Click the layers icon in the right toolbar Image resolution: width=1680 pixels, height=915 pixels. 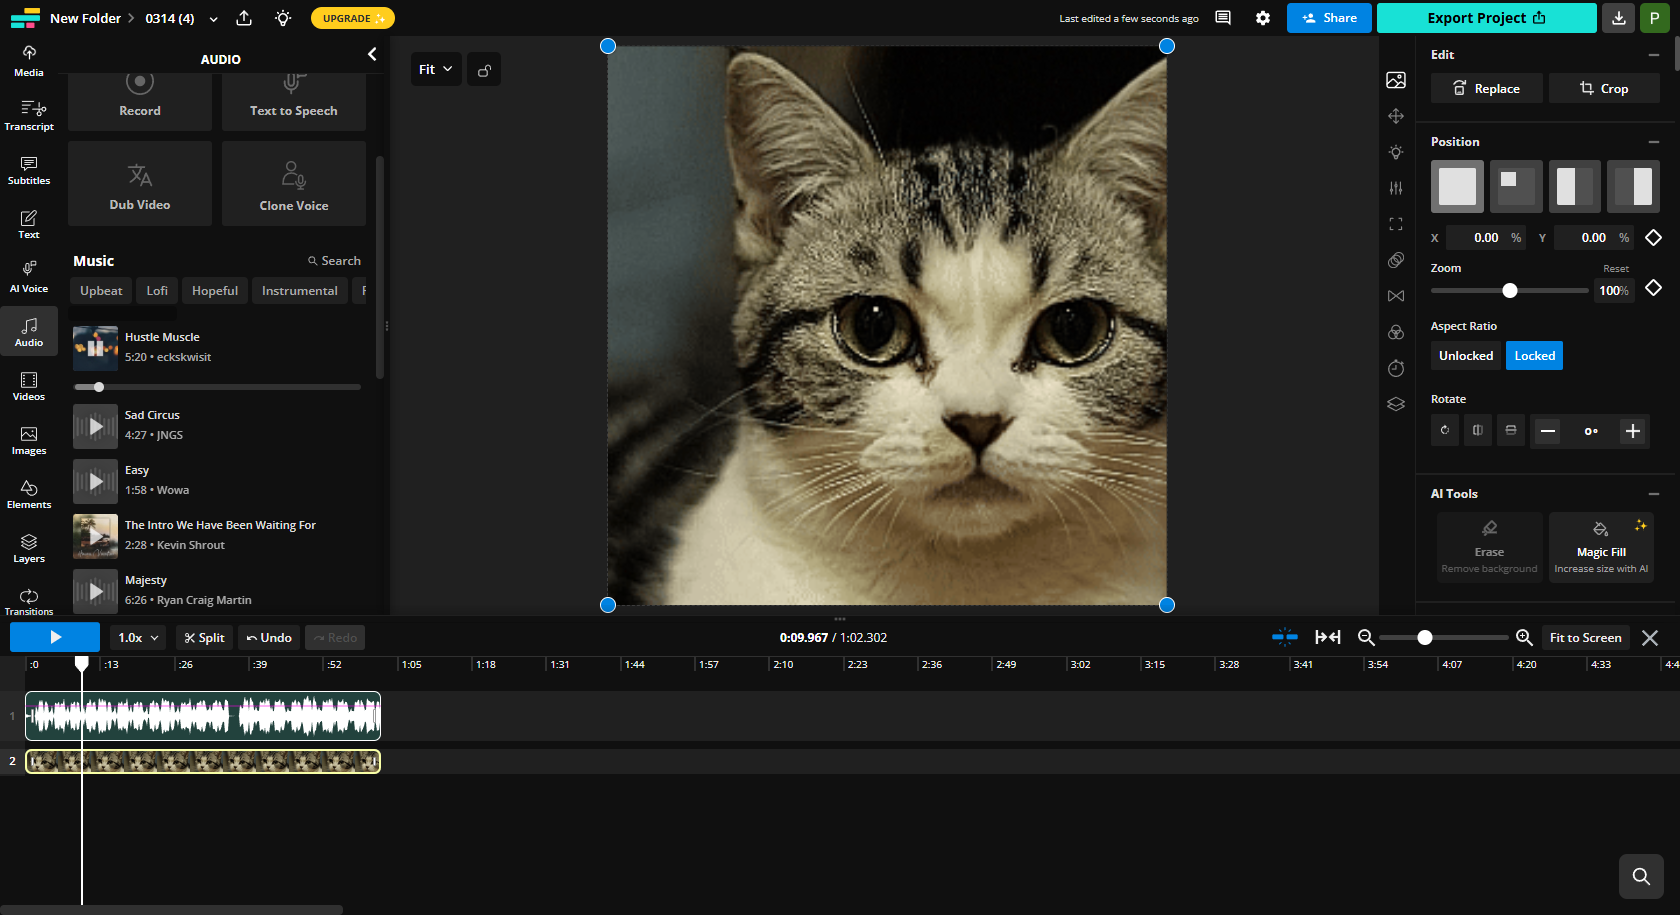(x=1395, y=404)
